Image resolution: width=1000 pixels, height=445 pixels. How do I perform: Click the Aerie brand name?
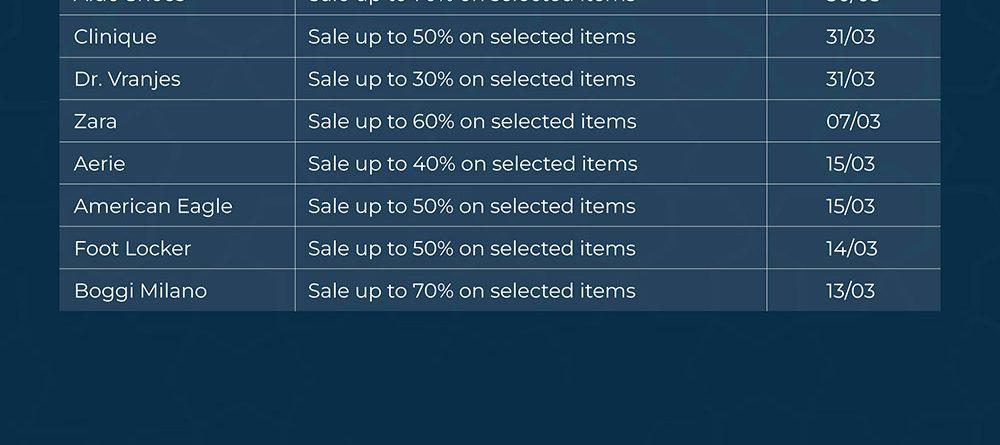tap(99, 164)
